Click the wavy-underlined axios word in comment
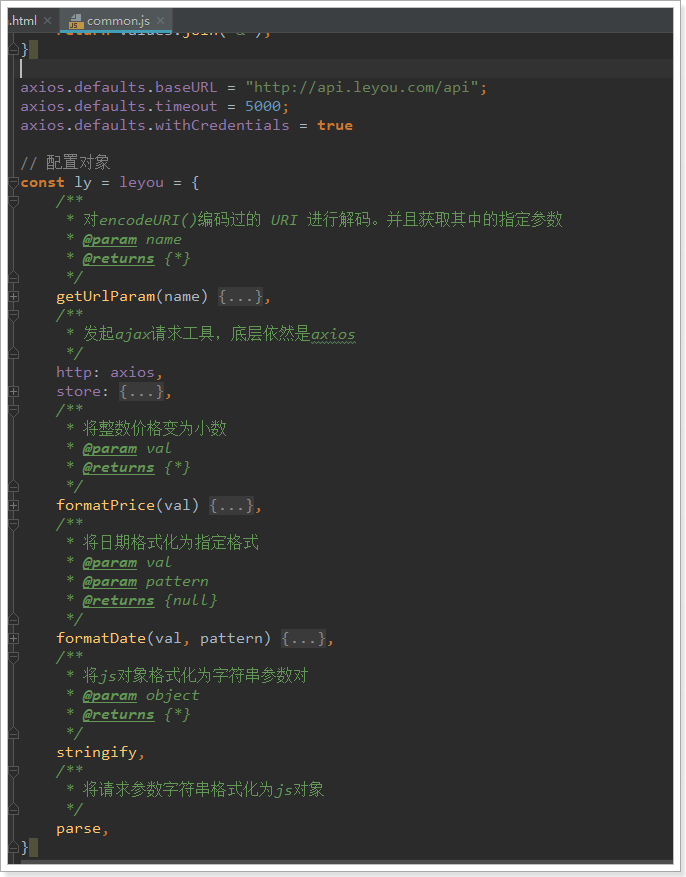The width and height of the screenshot is (686, 877). [333, 334]
